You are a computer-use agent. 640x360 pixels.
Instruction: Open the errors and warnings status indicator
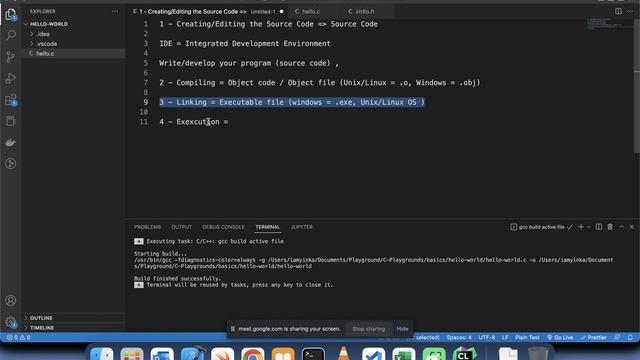tap(18, 338)
